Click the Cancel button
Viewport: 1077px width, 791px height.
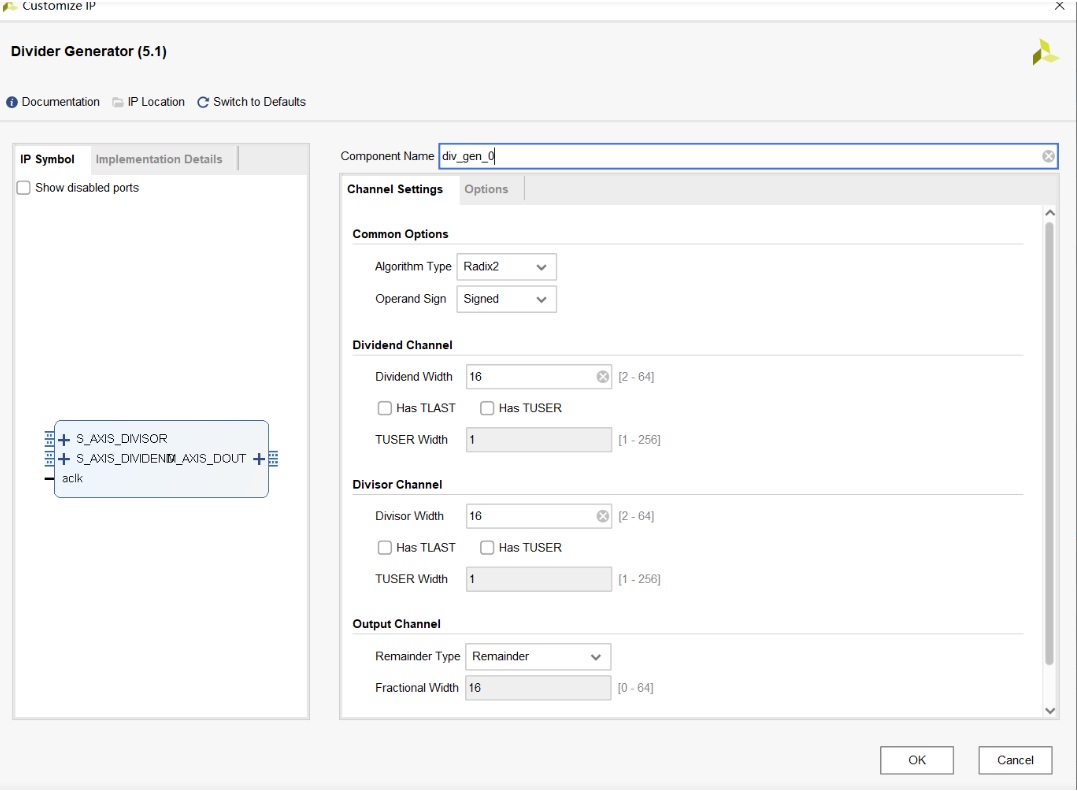pyautogui.click(x=1015, y=760)
